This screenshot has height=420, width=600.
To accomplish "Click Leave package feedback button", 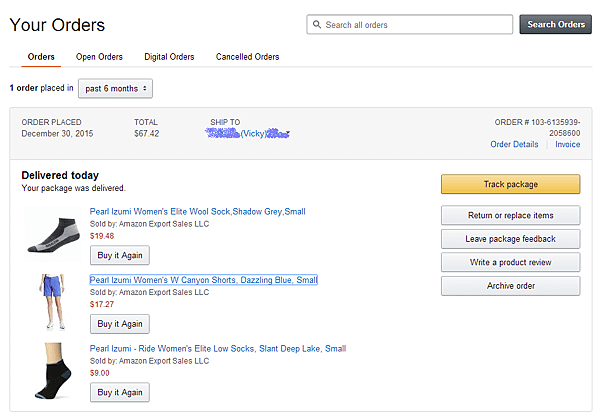I will point(510,239).
